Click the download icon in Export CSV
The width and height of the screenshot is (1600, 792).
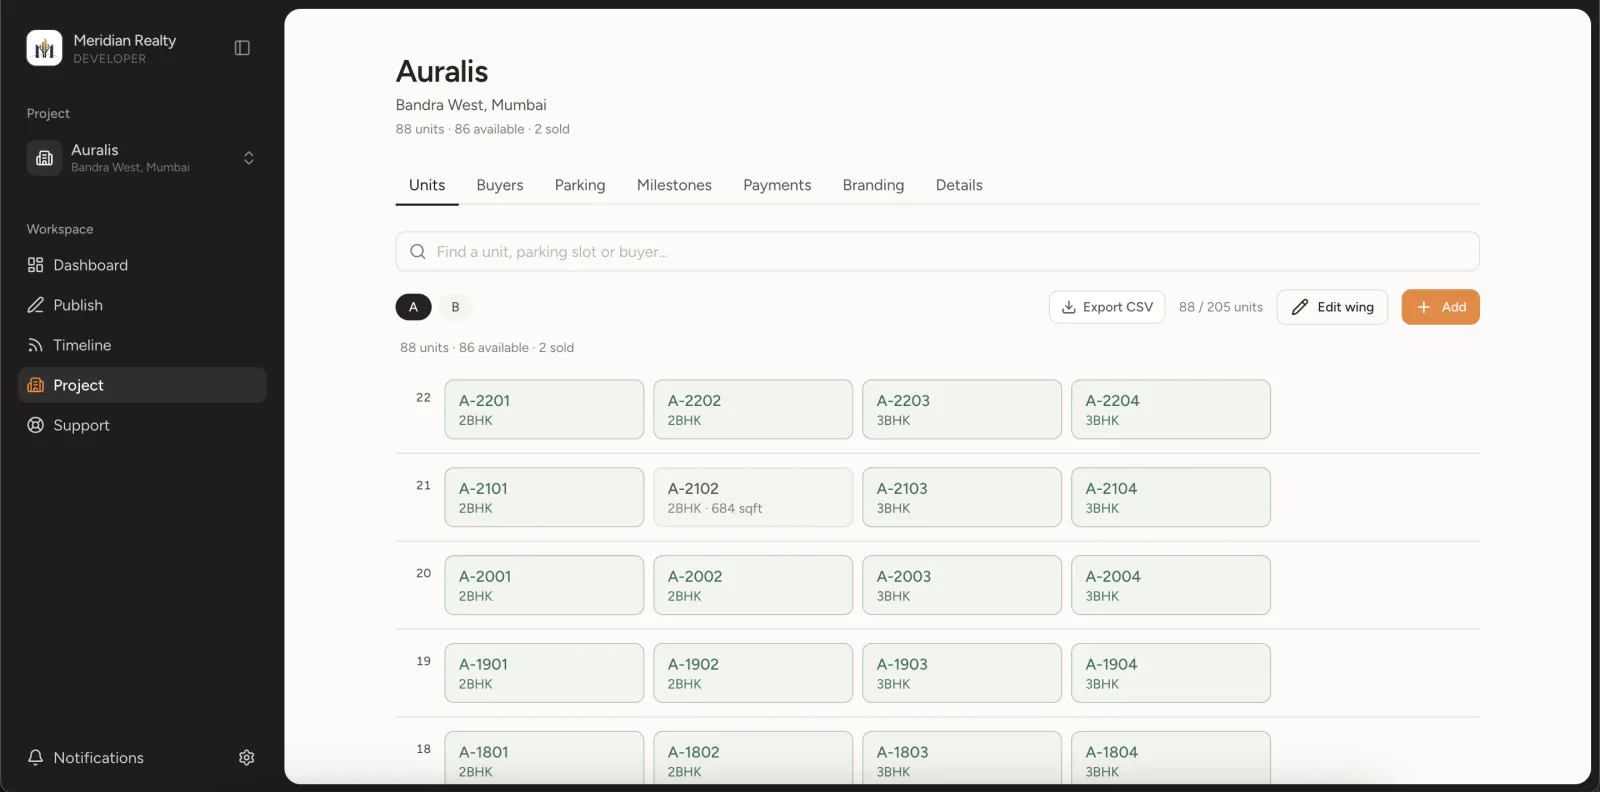(x=1069, y=307)
